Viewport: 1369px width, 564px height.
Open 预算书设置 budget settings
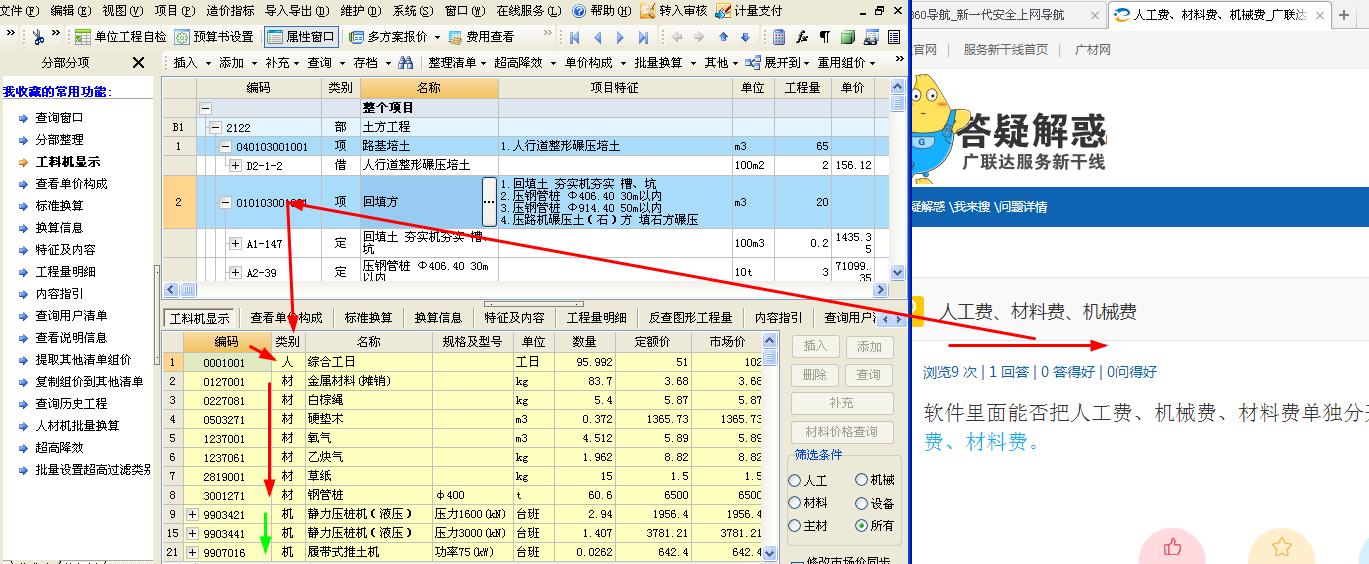coord(214,37)
